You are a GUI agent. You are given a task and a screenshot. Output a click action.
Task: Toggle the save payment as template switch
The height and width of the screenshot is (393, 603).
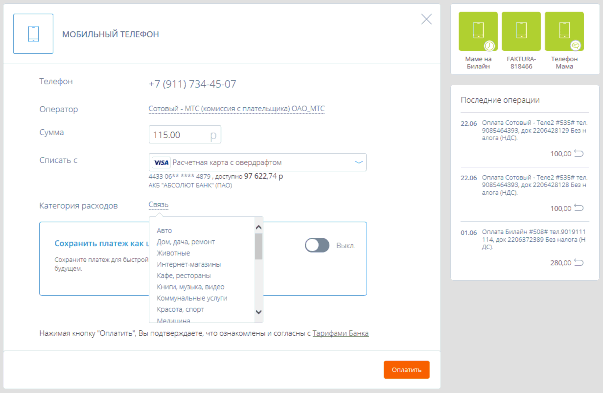coord(317,245)
